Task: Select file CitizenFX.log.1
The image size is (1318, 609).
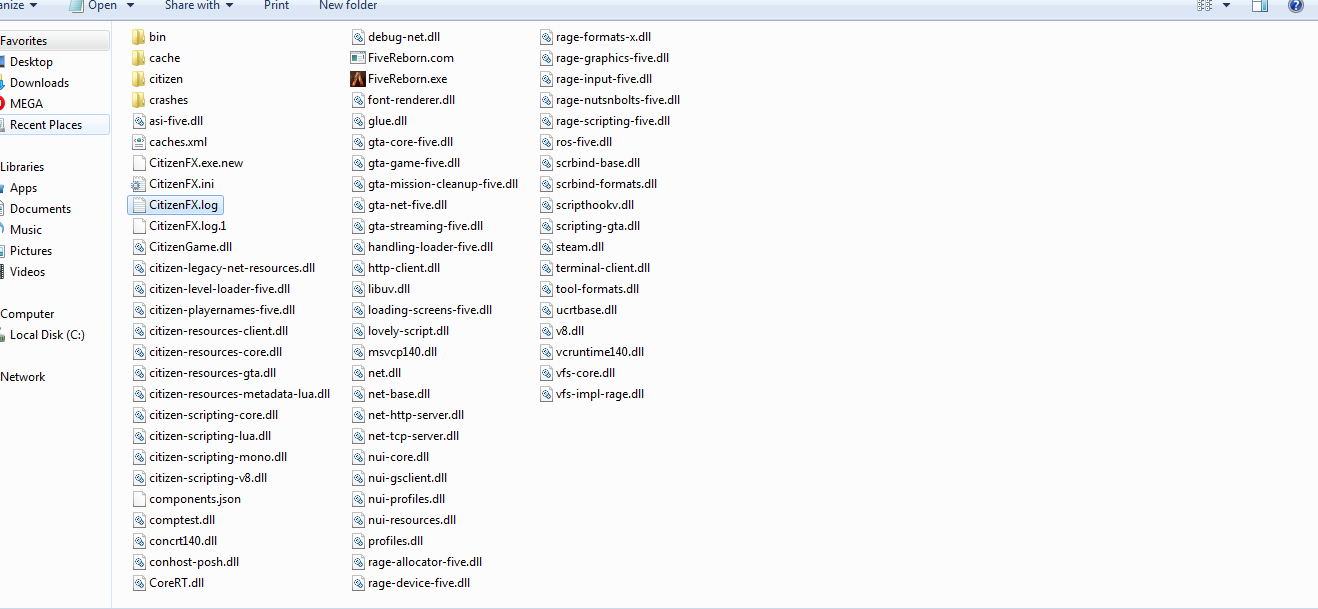Action: (x=188, y=226)
